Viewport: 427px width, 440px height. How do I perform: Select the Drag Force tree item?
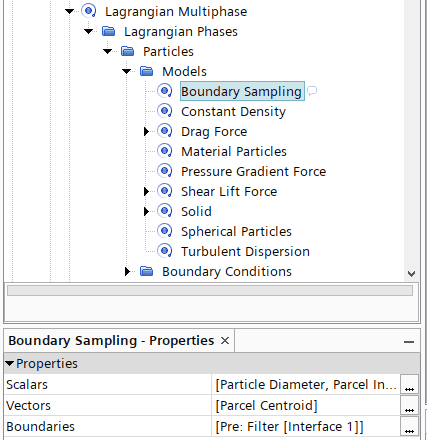(214, 131)
